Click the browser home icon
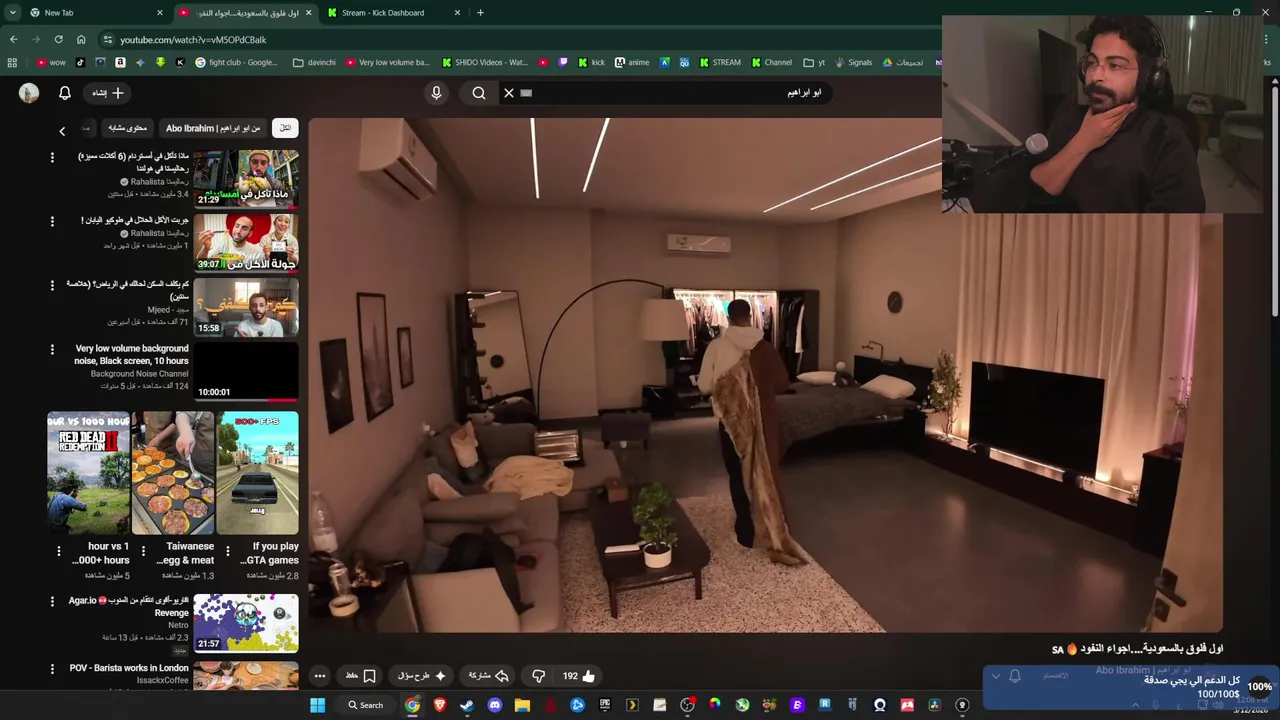The height and width of the screenshot is (720, 1280). click(x=81, y=39)
